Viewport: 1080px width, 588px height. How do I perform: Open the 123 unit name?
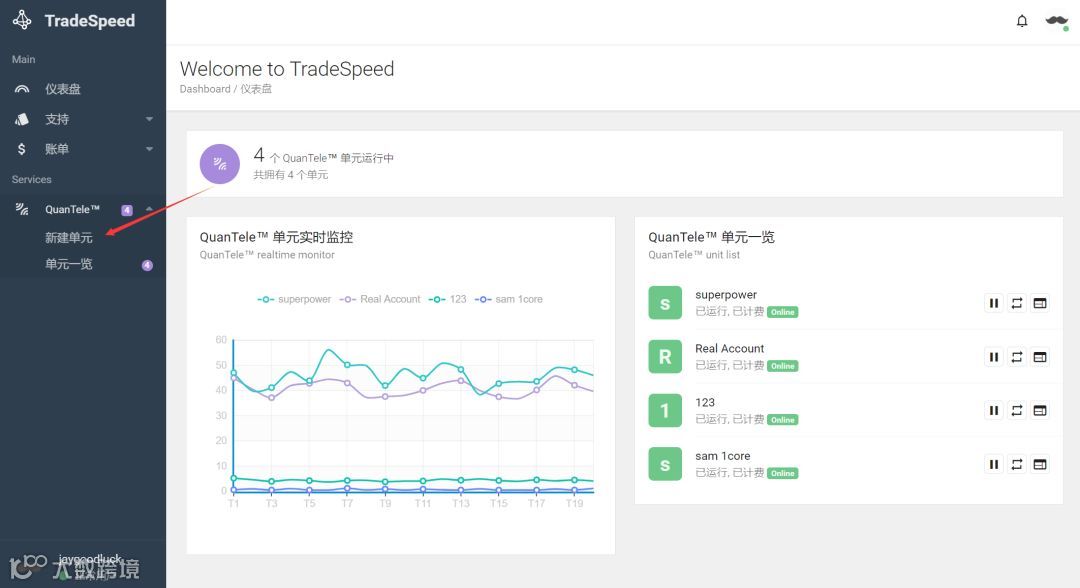click(705, 402)
